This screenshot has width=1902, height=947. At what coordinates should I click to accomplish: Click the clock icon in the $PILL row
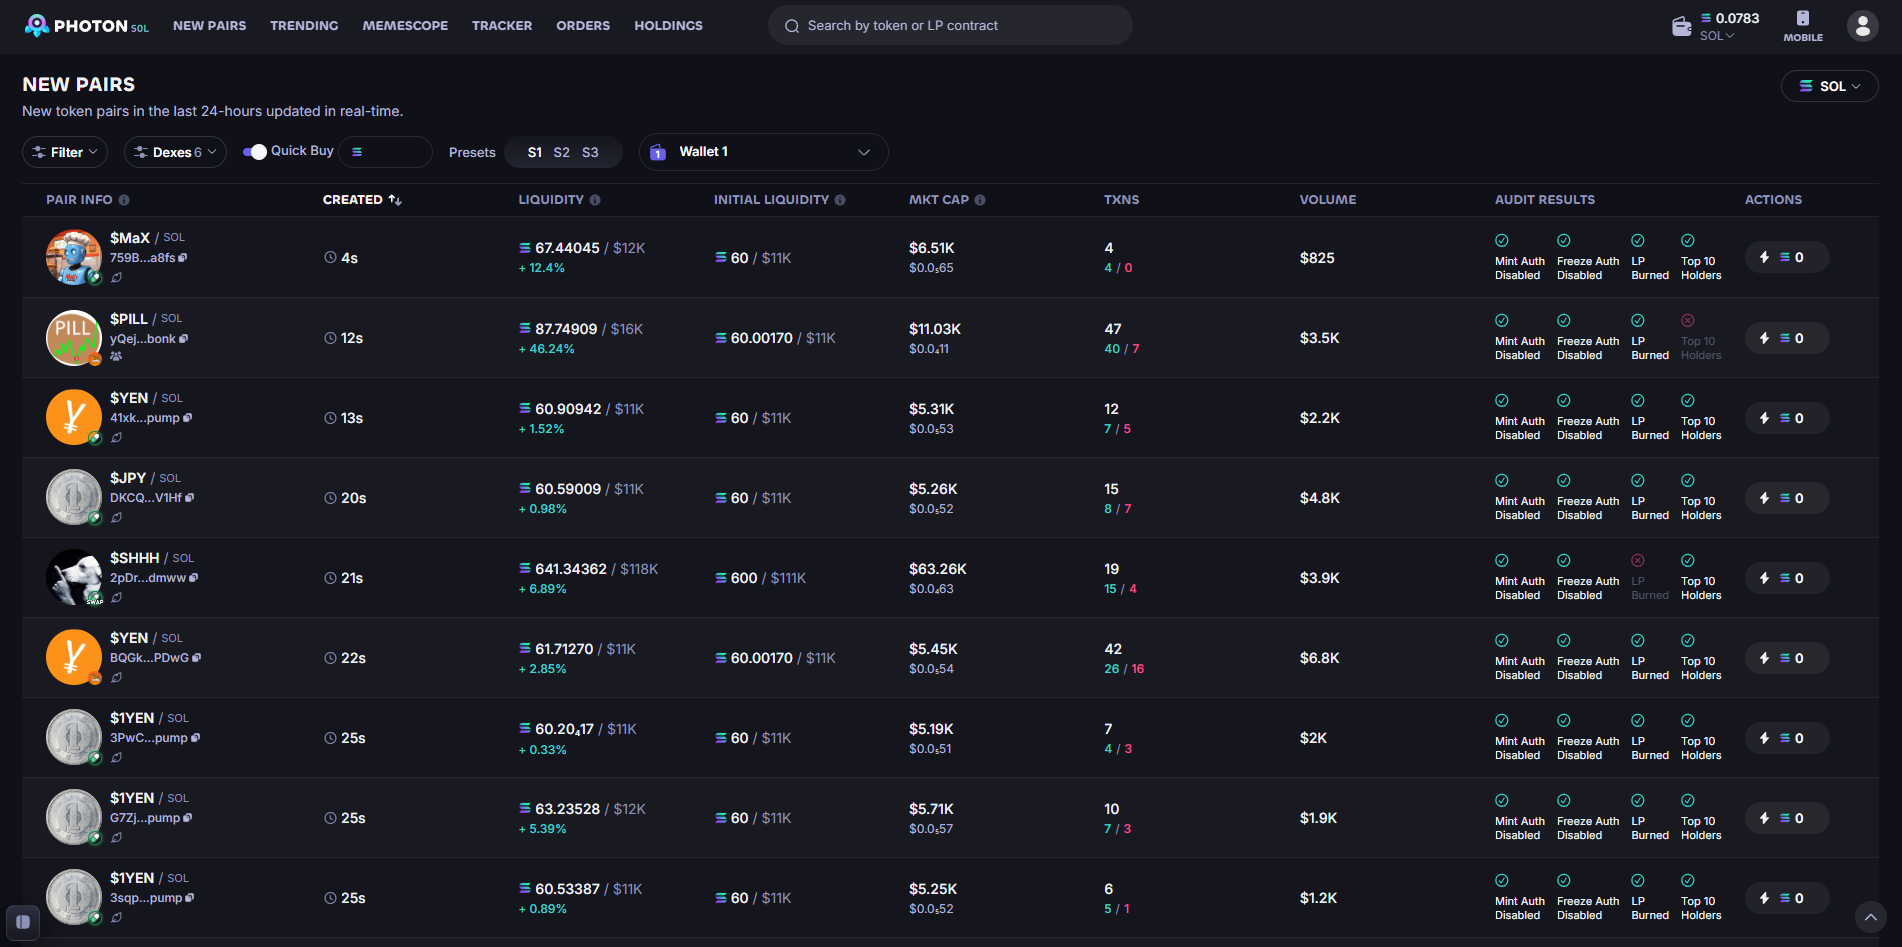pos(329,338)
